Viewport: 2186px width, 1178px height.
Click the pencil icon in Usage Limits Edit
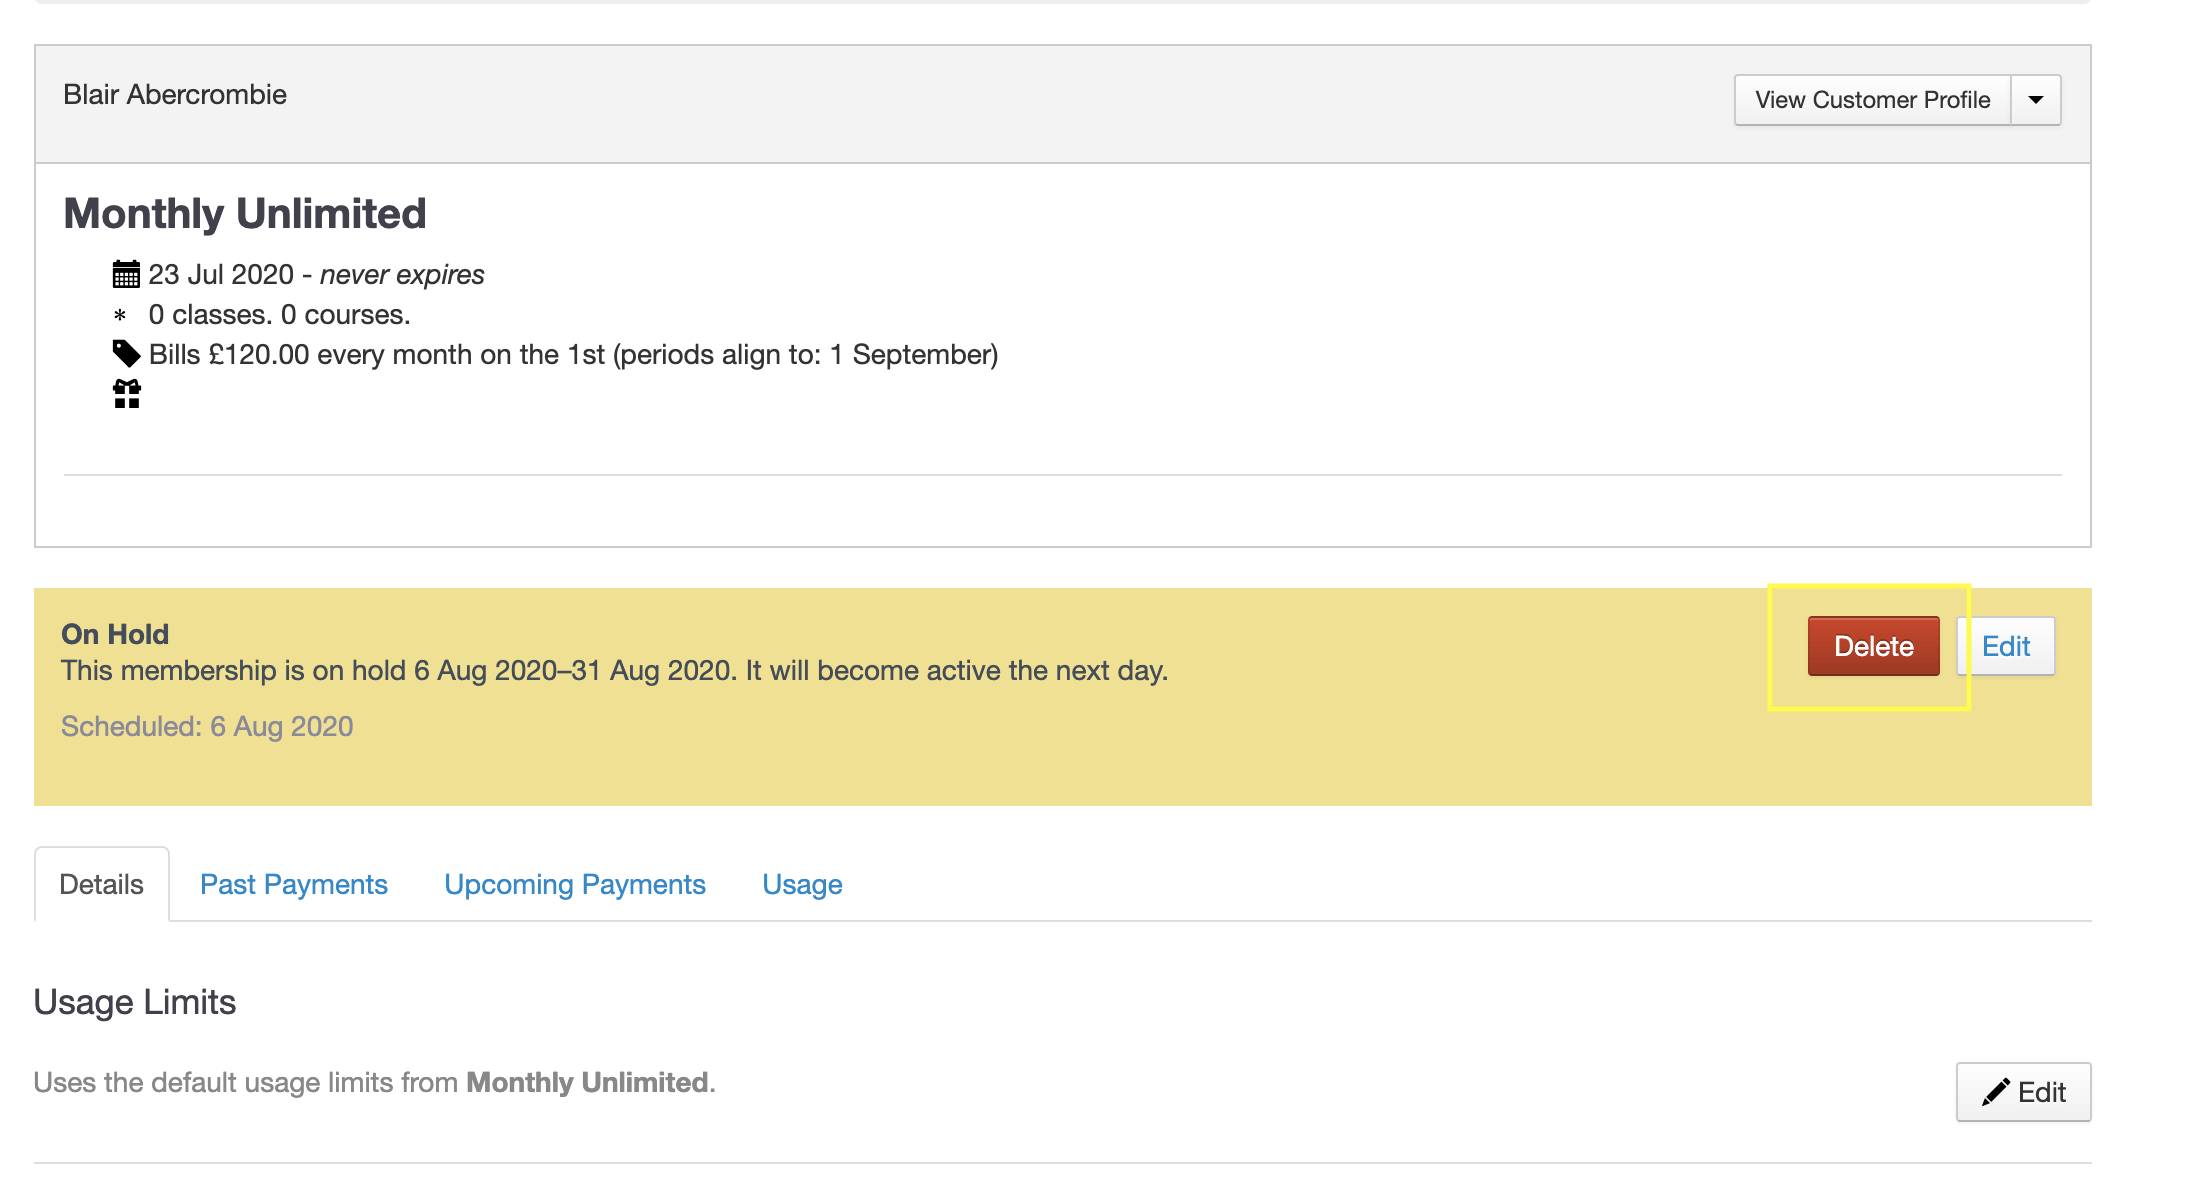(1995, 1092)
